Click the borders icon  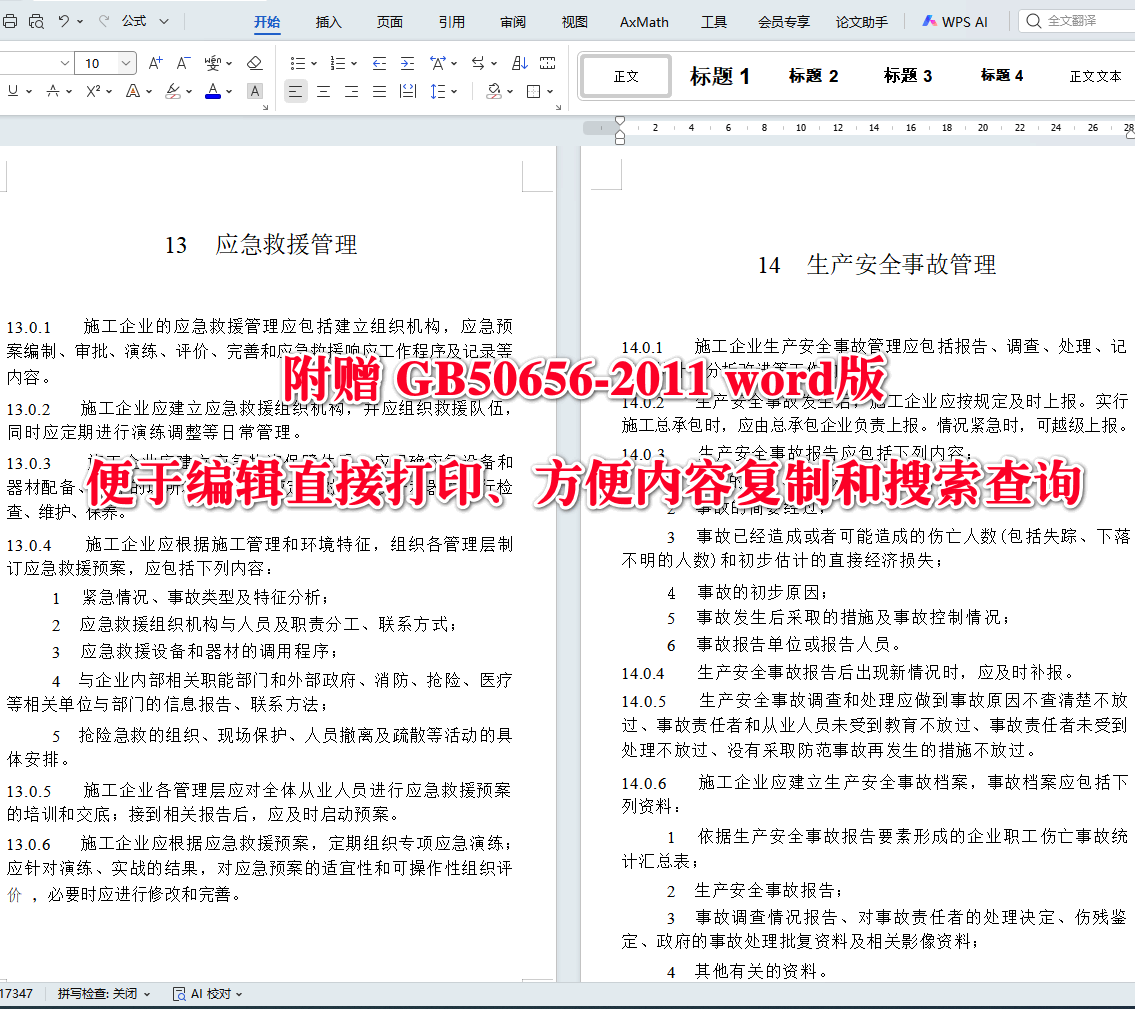click(534, 91)
